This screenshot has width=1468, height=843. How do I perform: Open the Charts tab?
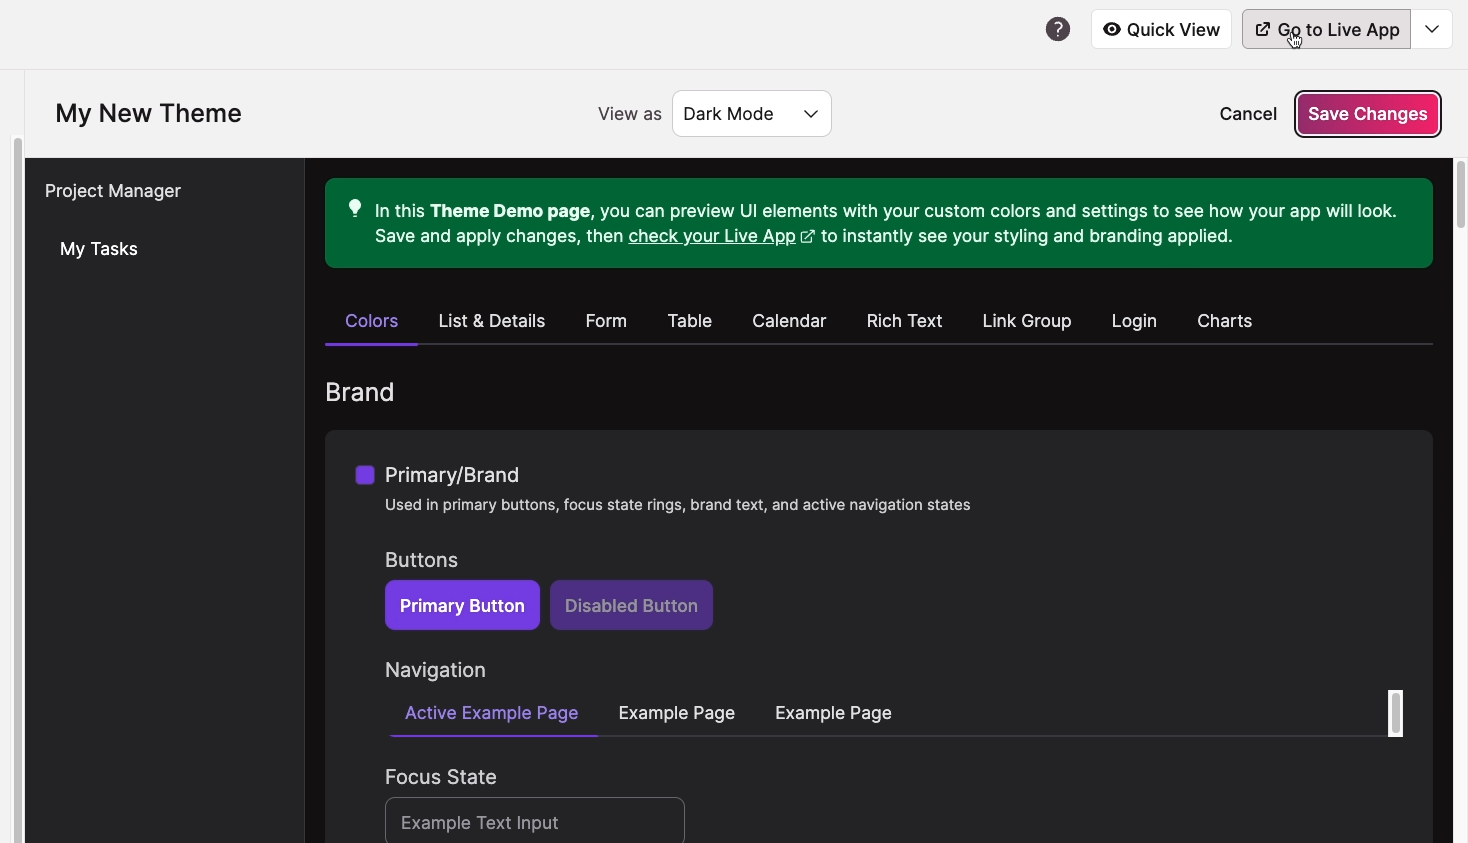[x=1225, y=321]
